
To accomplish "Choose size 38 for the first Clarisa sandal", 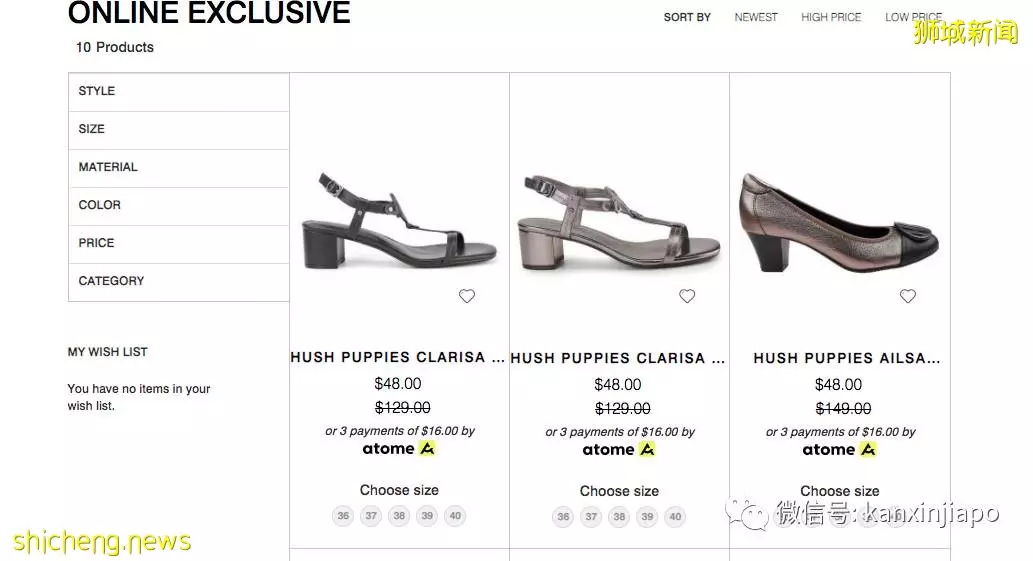I will 399,516.
